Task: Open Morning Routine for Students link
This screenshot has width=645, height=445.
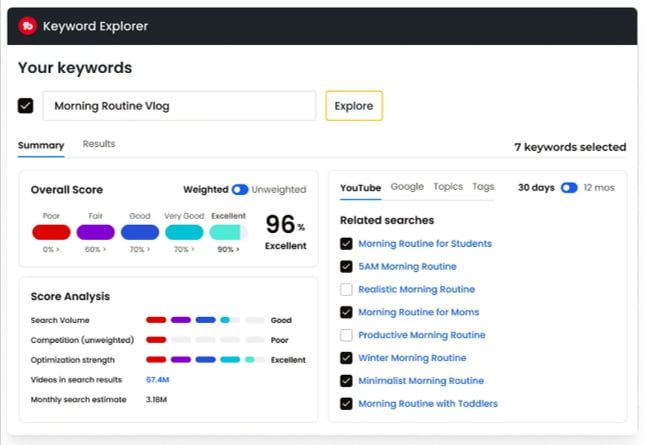Action: point(425,244)
